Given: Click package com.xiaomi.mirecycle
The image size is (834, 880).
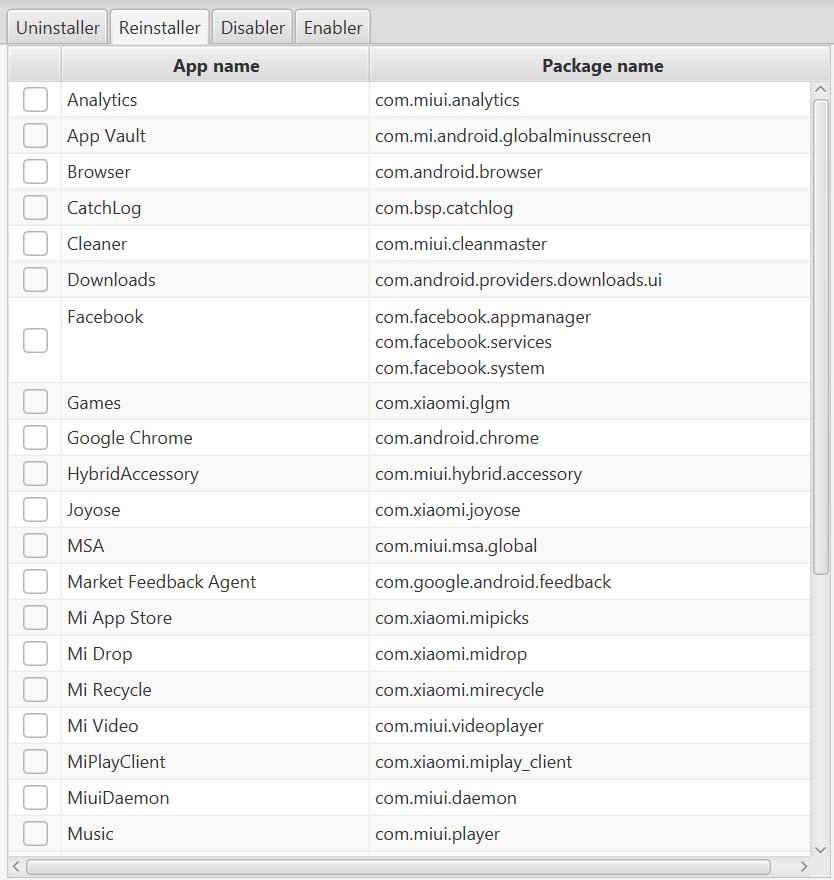Looking at the screenshot, I should click(x=459, y=689).
